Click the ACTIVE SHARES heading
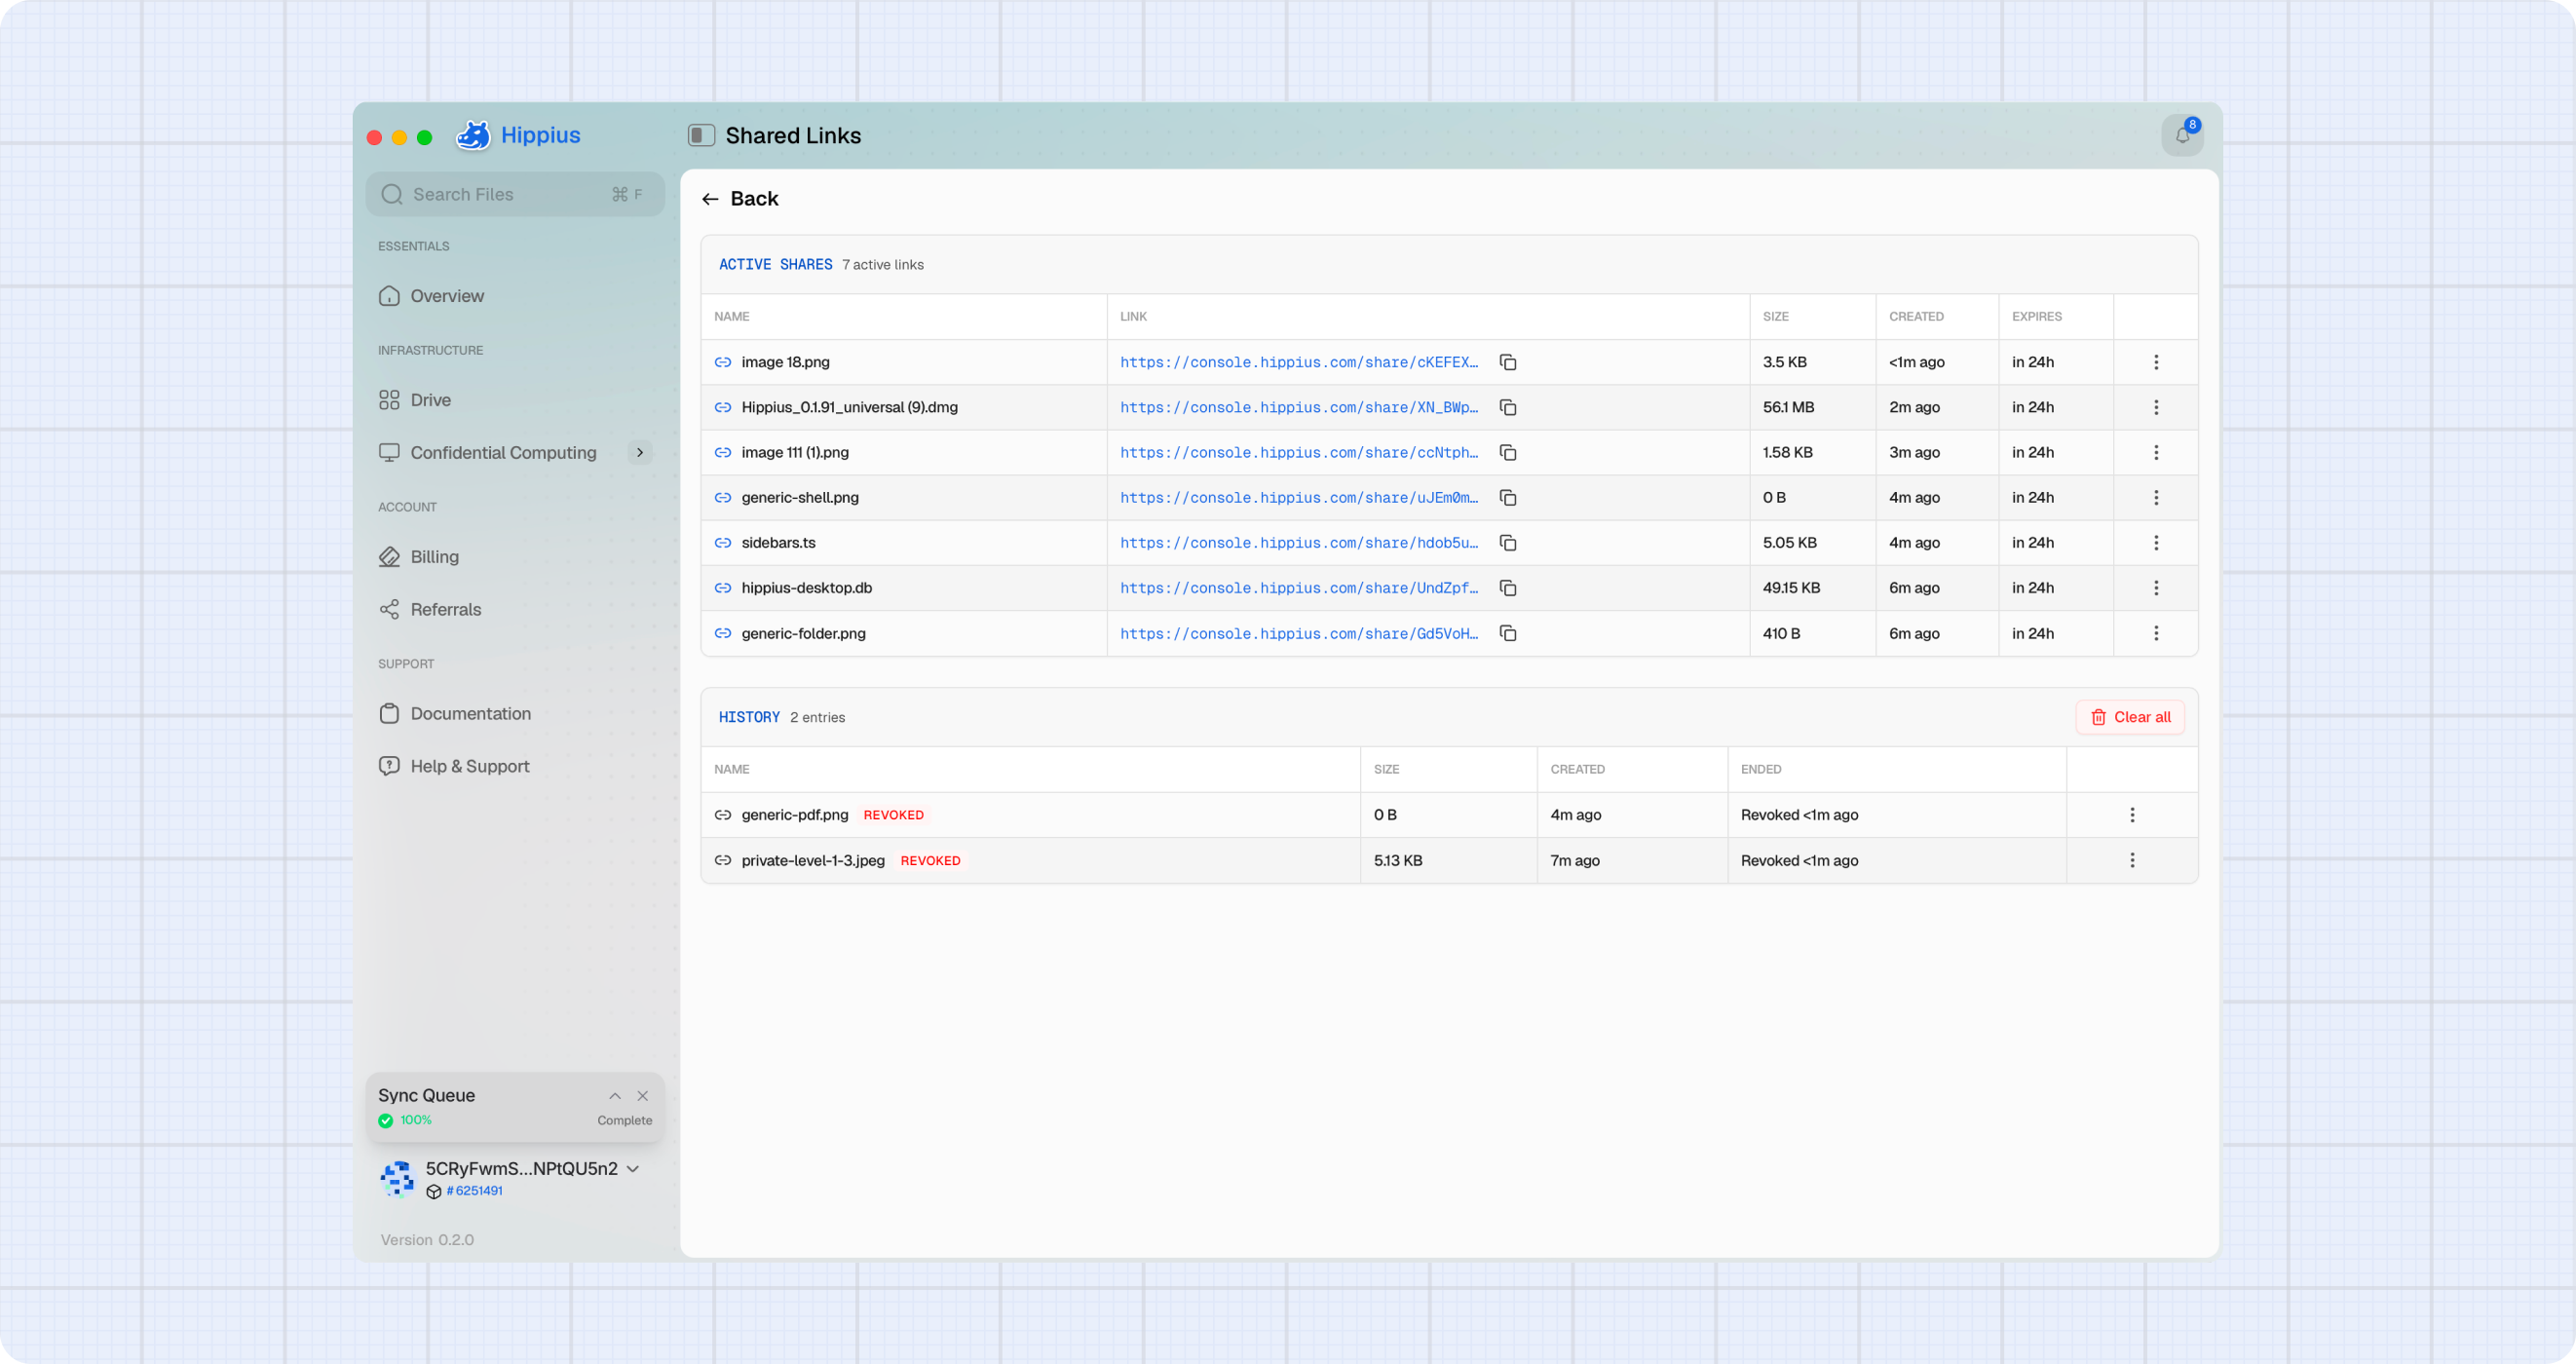Image resolution: width=2576 pixels, height=1364 pixels. pos(775,264)
